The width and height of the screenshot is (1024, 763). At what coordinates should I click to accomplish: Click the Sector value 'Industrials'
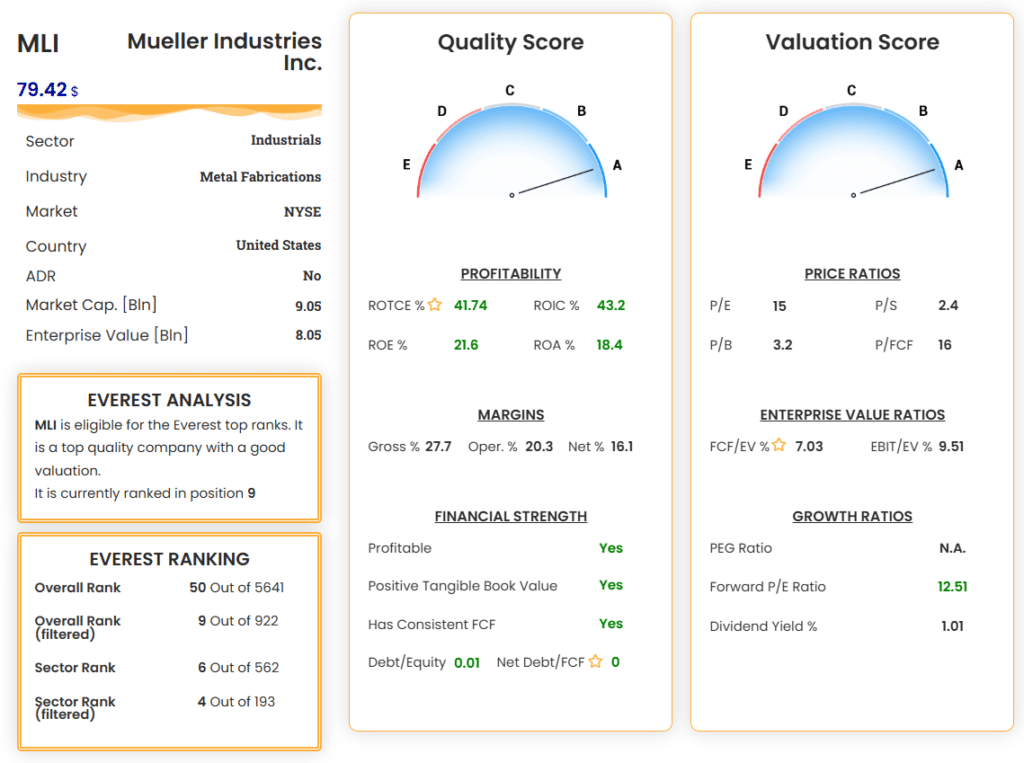[286, 140]
